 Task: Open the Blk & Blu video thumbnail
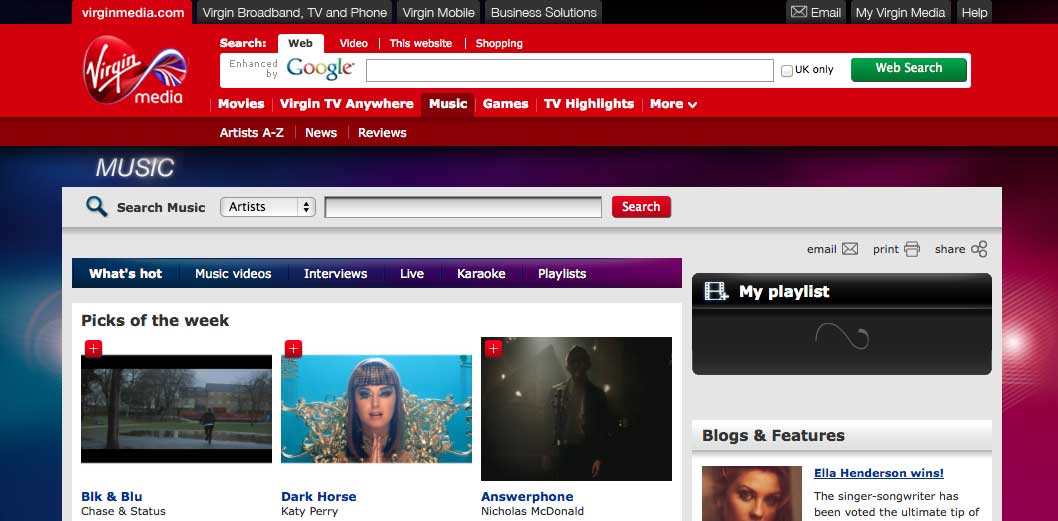(176, 409)
